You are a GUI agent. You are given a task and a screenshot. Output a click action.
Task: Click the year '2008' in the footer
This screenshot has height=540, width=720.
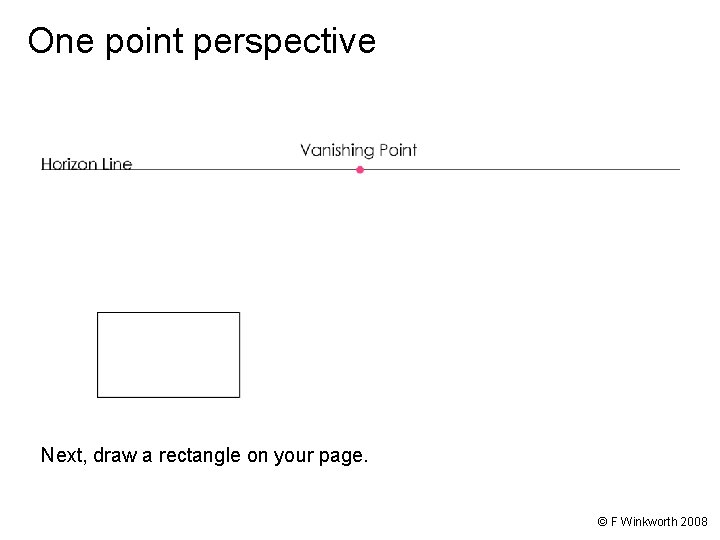tap(694, 522)
